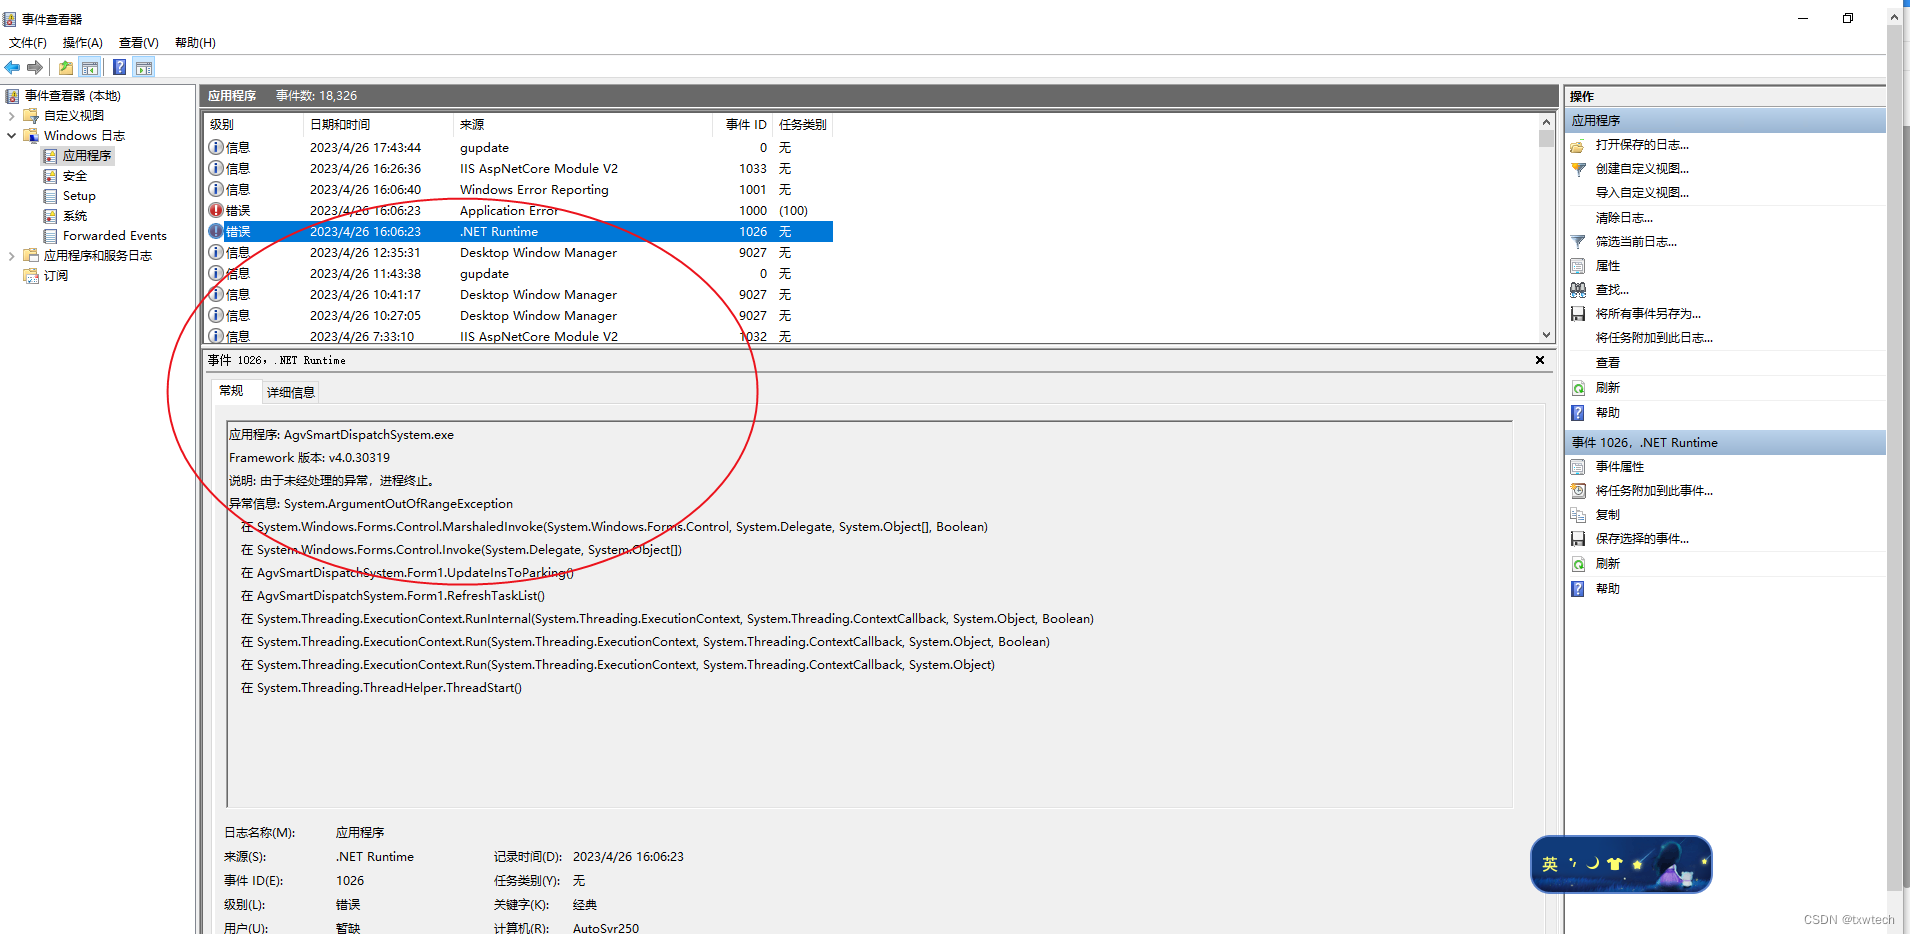Select Forwarded Events in the tree
Image resolution: width=1910 pixels, height=934 pixels.
[115, 236]
